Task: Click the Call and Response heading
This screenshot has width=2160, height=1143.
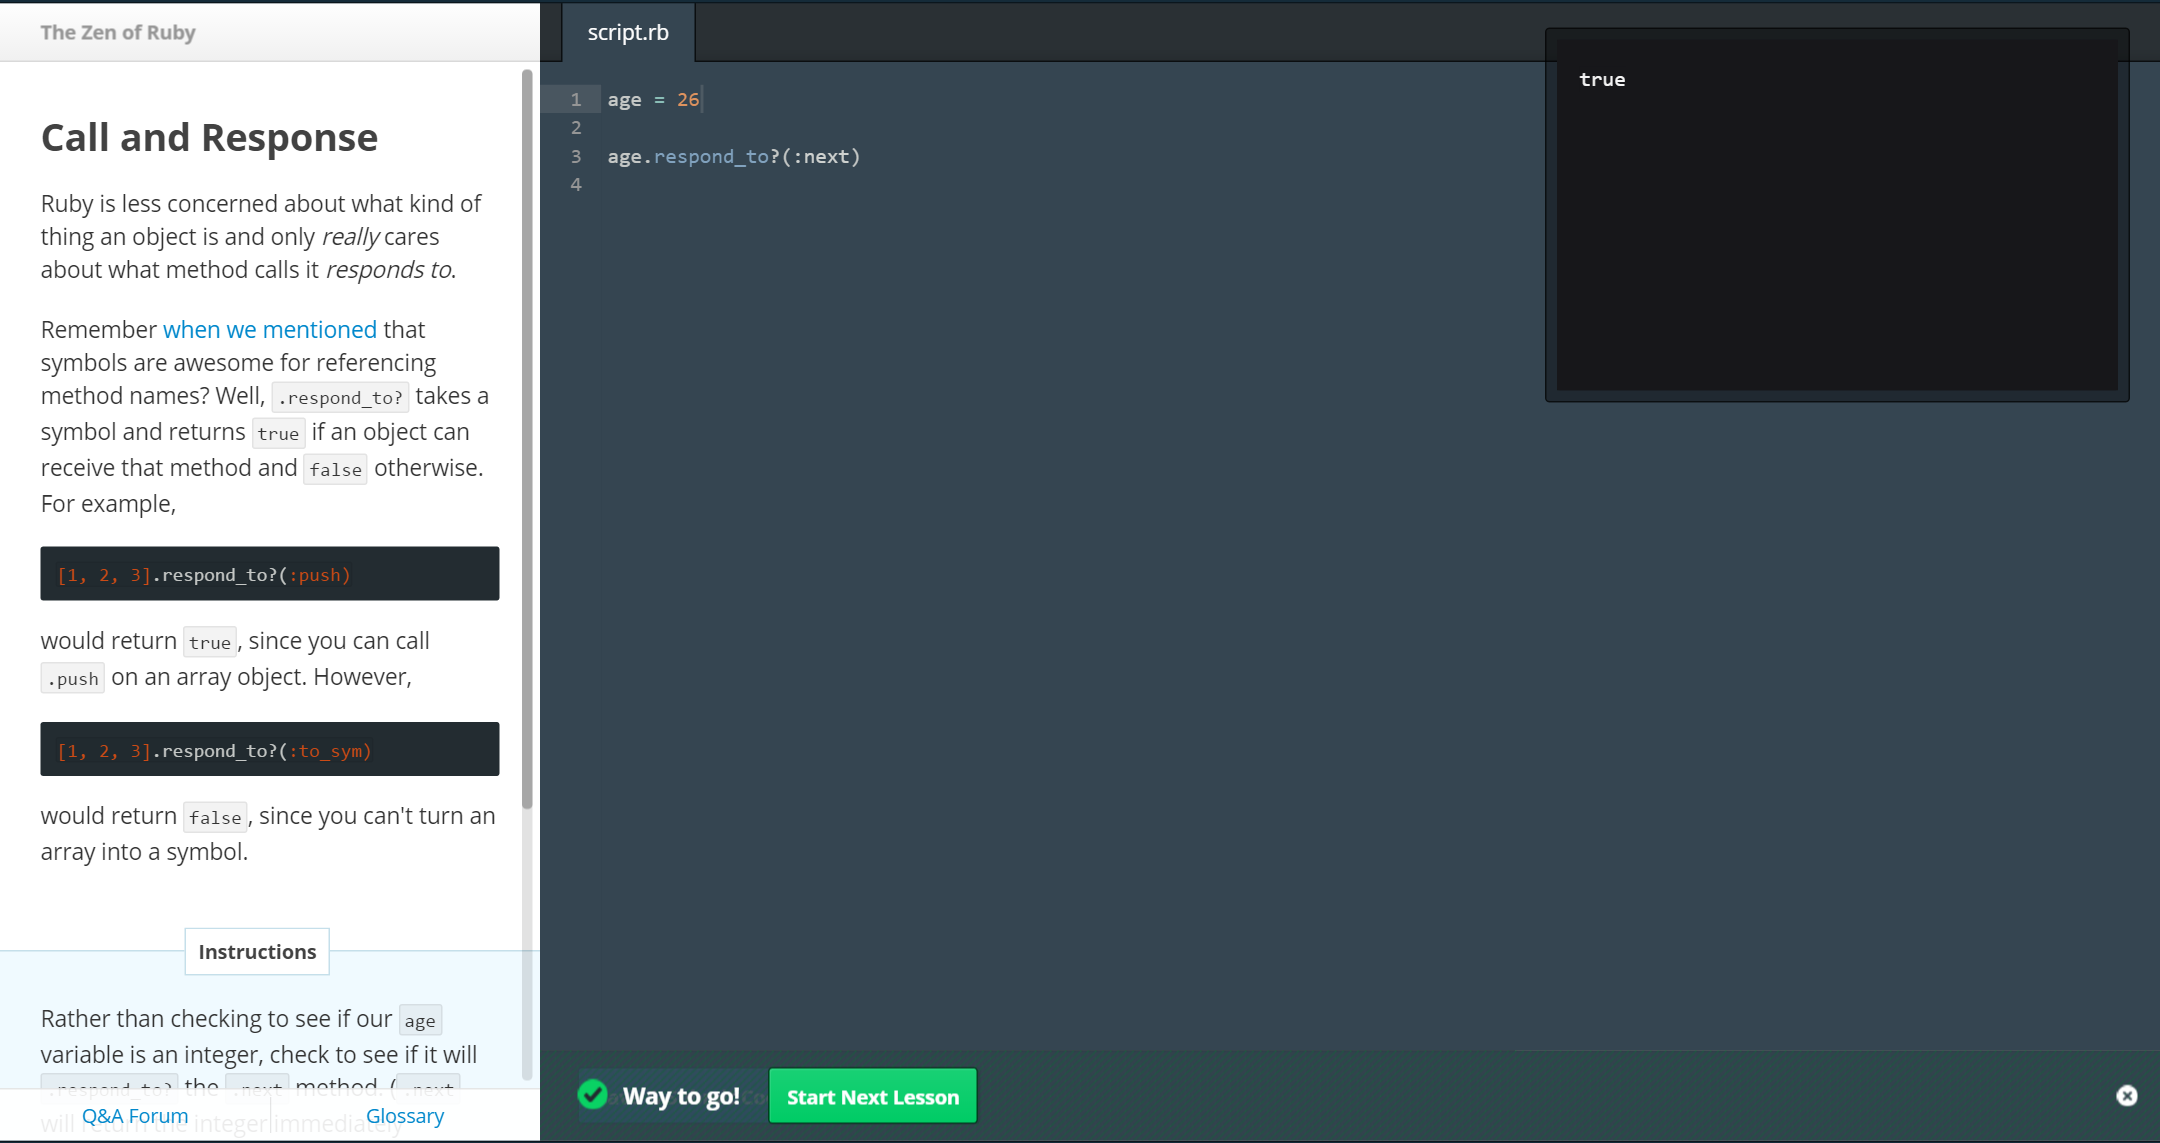Action: pos(209,138)
